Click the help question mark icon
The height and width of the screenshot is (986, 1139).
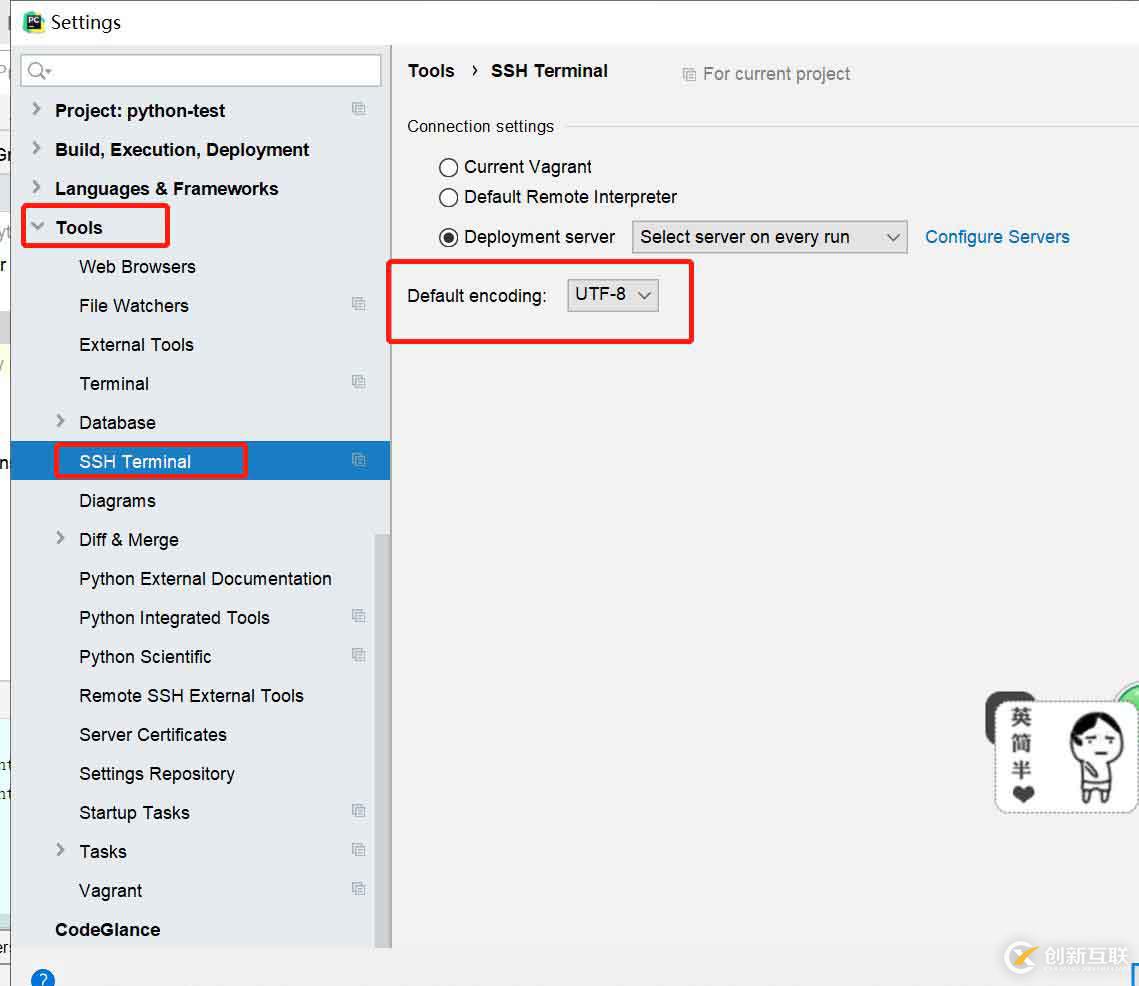coord(43,978)
